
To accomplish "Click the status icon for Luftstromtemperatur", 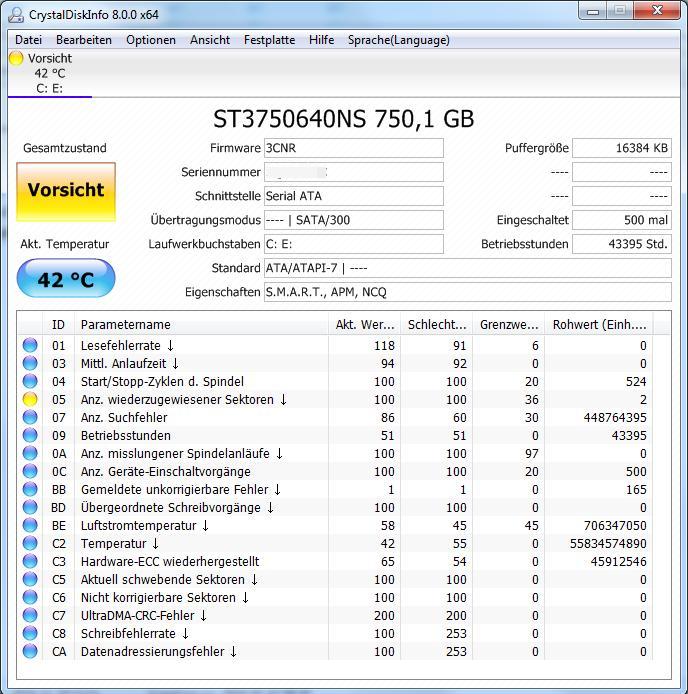I will coord(30,525).
